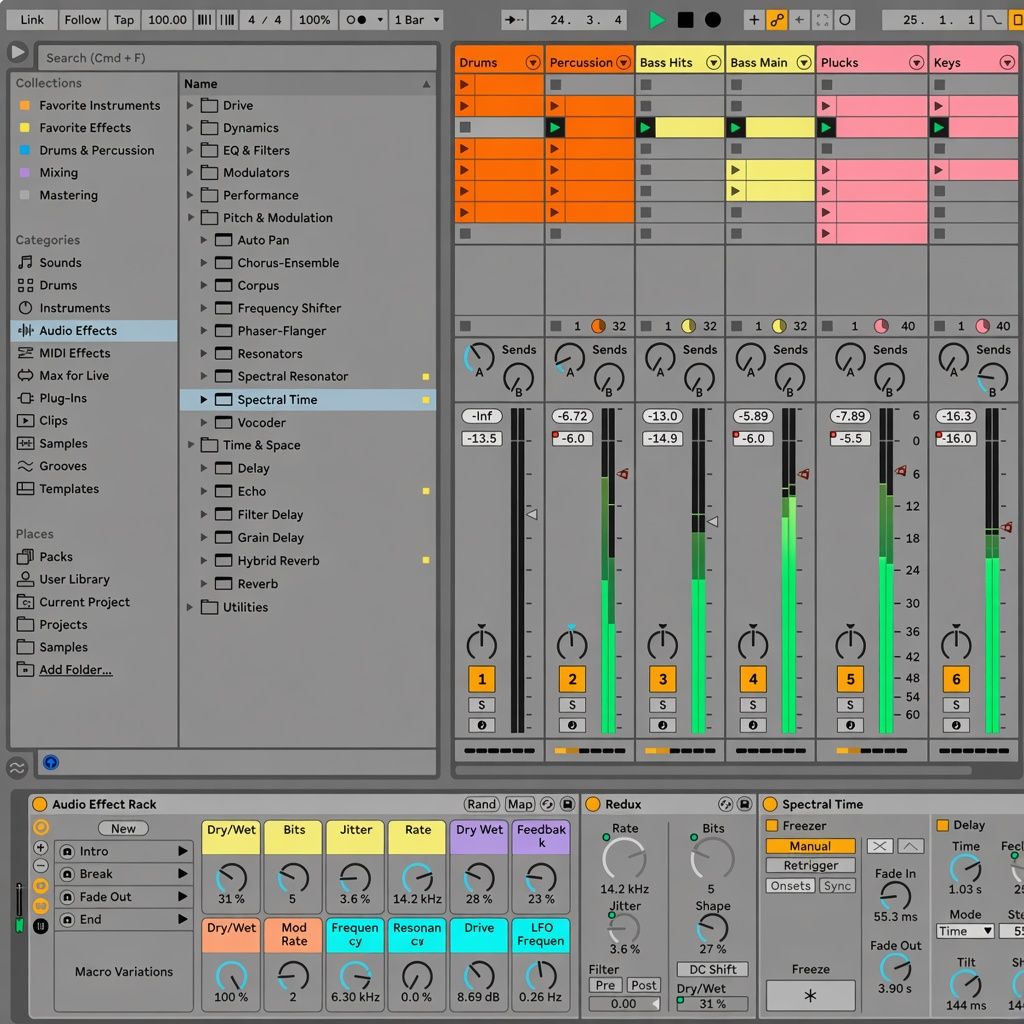Select the Drums category
The image size is (1024, 1024).
click(58, 285)
